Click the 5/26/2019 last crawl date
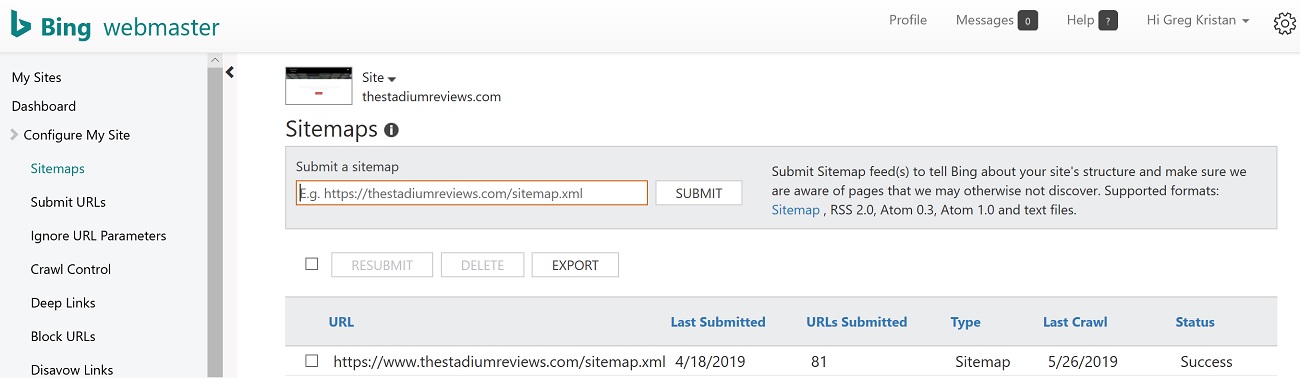The height and width of the screenshot is (378, 1300). pyautogui.click(x=1083, y=362)
